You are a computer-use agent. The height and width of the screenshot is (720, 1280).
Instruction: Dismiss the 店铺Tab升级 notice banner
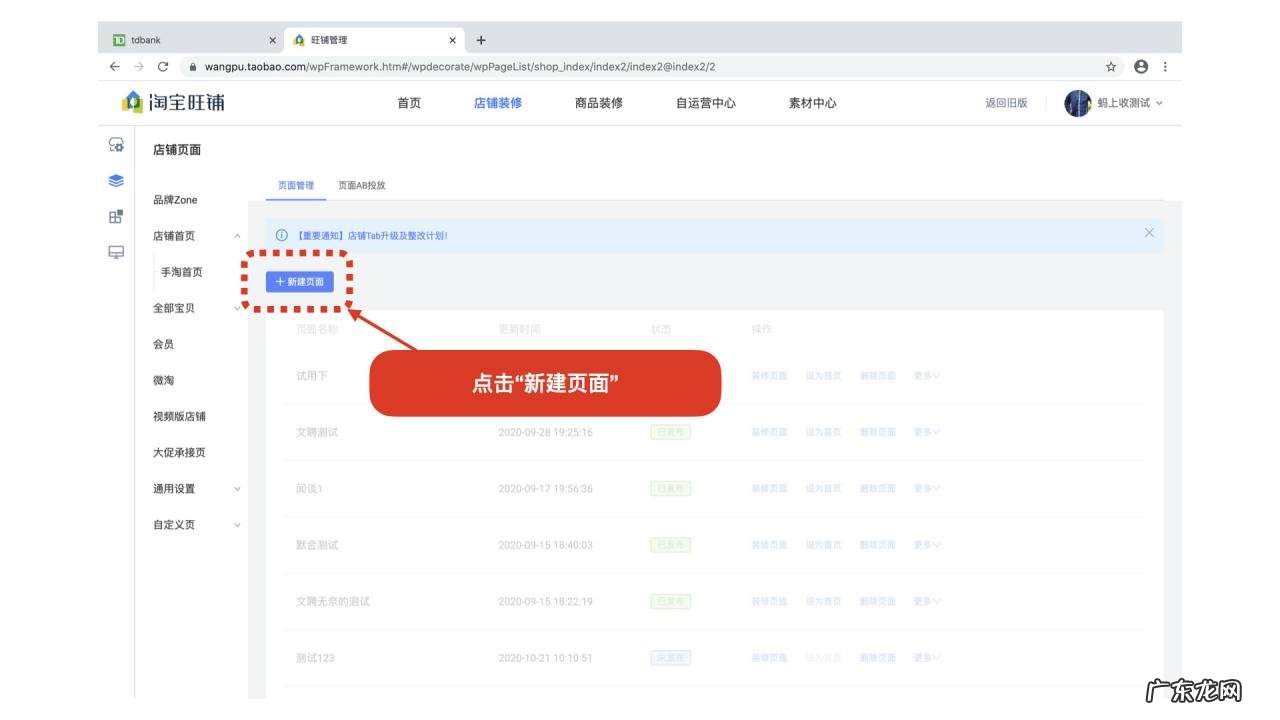1150,232
